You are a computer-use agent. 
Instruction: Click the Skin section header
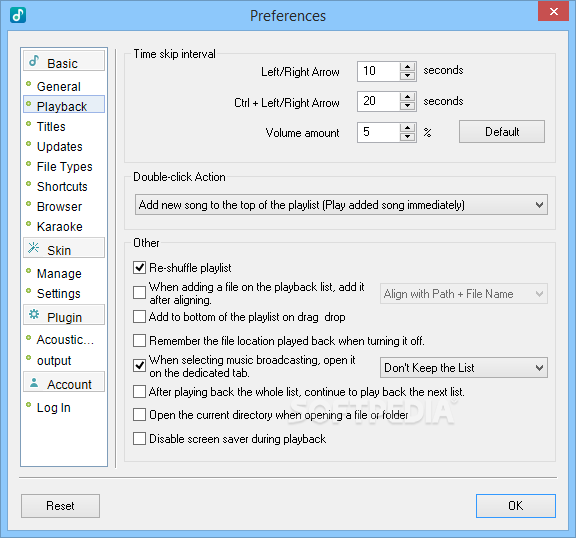tap(64, 248)
